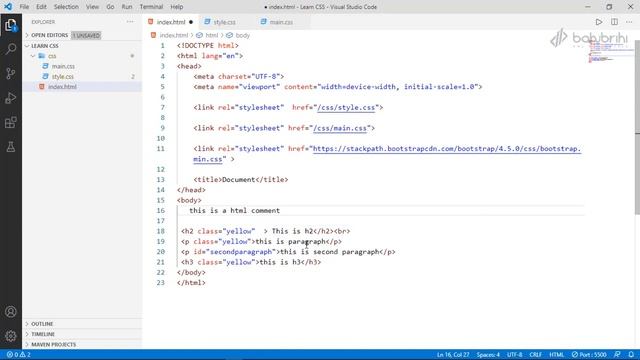Change encoding via UTF-8 status item
Image resolution: width=640 pixels, height=360 pixels.
pyautogui.click(x=514, y=355)
